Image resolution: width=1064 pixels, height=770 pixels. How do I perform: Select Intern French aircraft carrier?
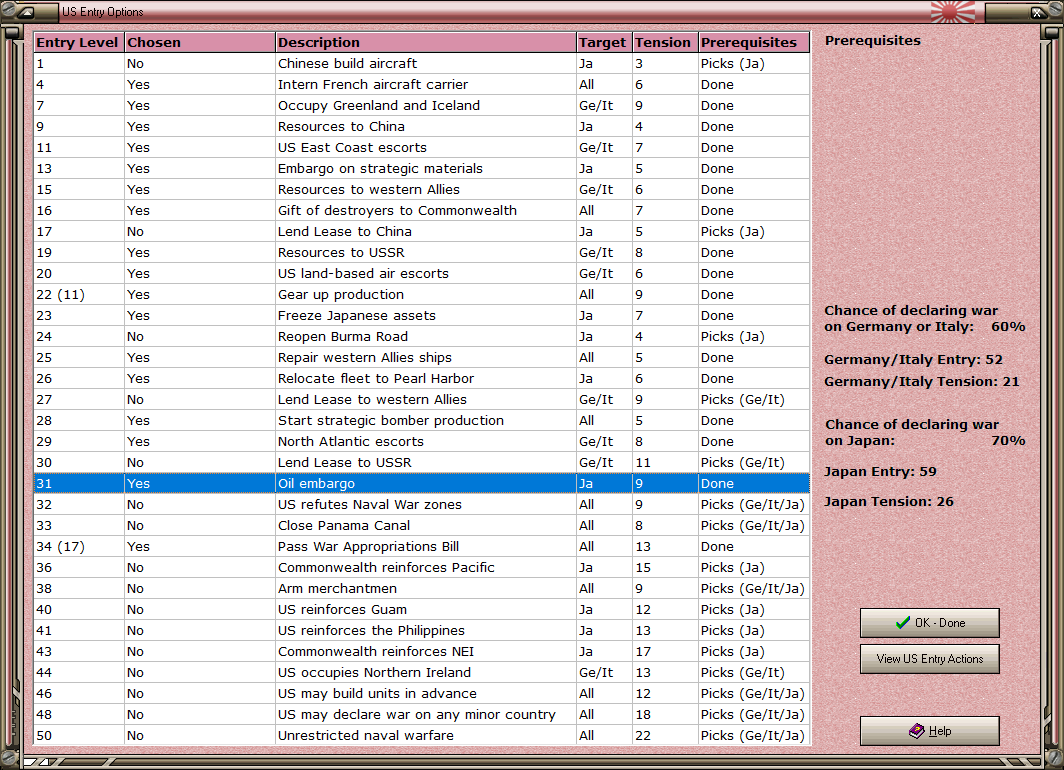pyautogui.click(x=421, y=84)
